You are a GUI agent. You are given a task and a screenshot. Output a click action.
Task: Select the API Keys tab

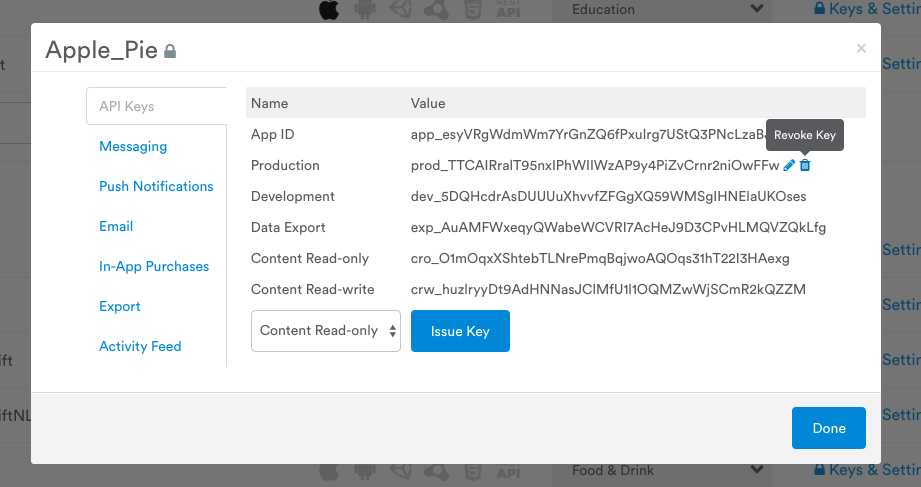156,106
